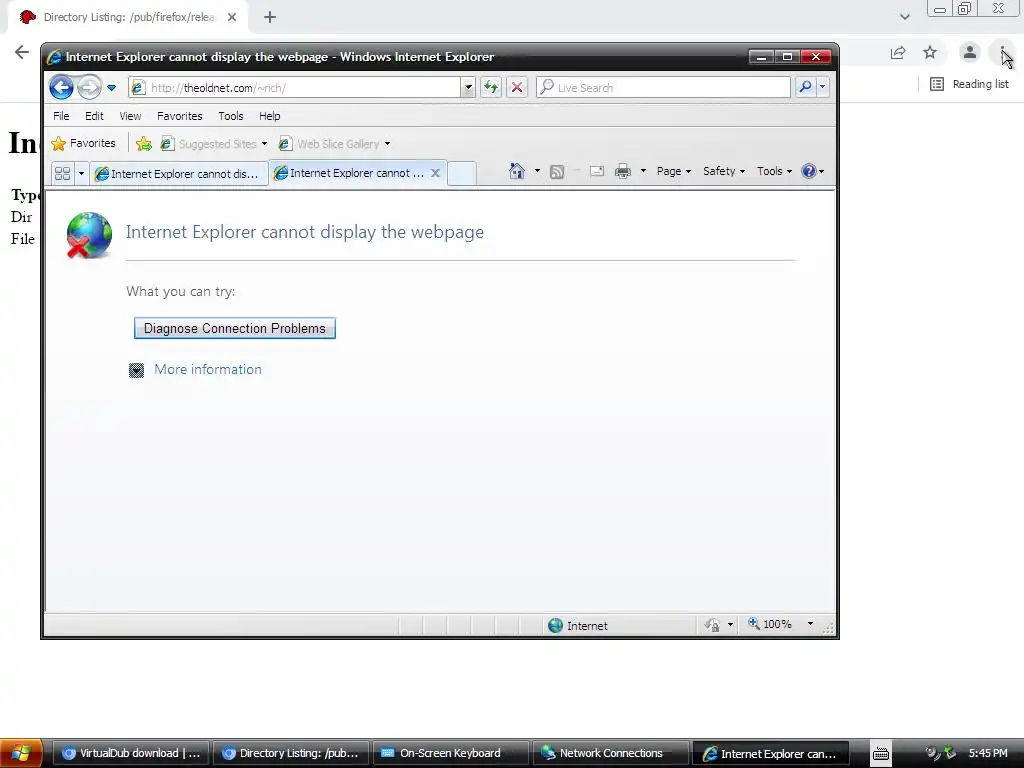Open Quick Tabs grid icon

point(63,173)
